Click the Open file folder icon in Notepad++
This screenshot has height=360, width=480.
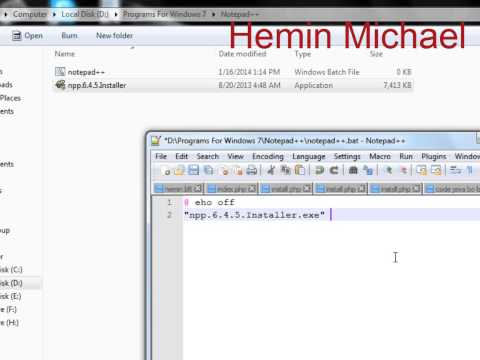click(x=179, y=170)
